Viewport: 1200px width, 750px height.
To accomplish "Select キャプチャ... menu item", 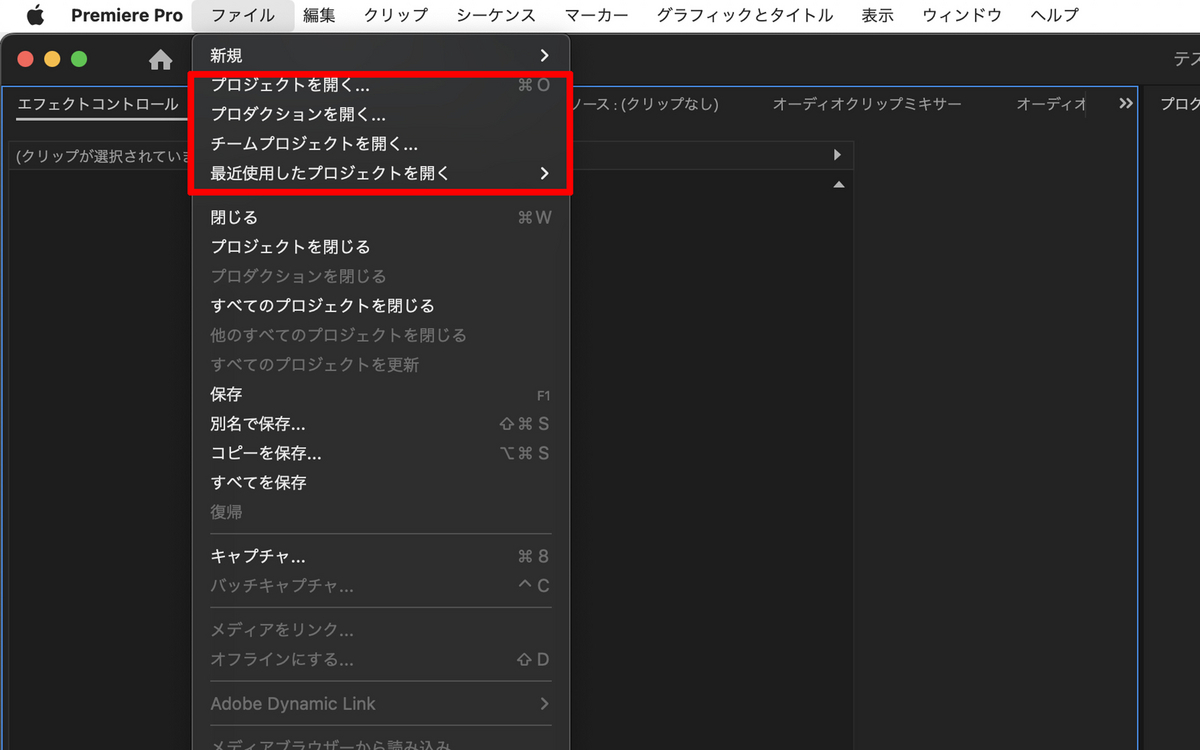I will coord(380,556).
